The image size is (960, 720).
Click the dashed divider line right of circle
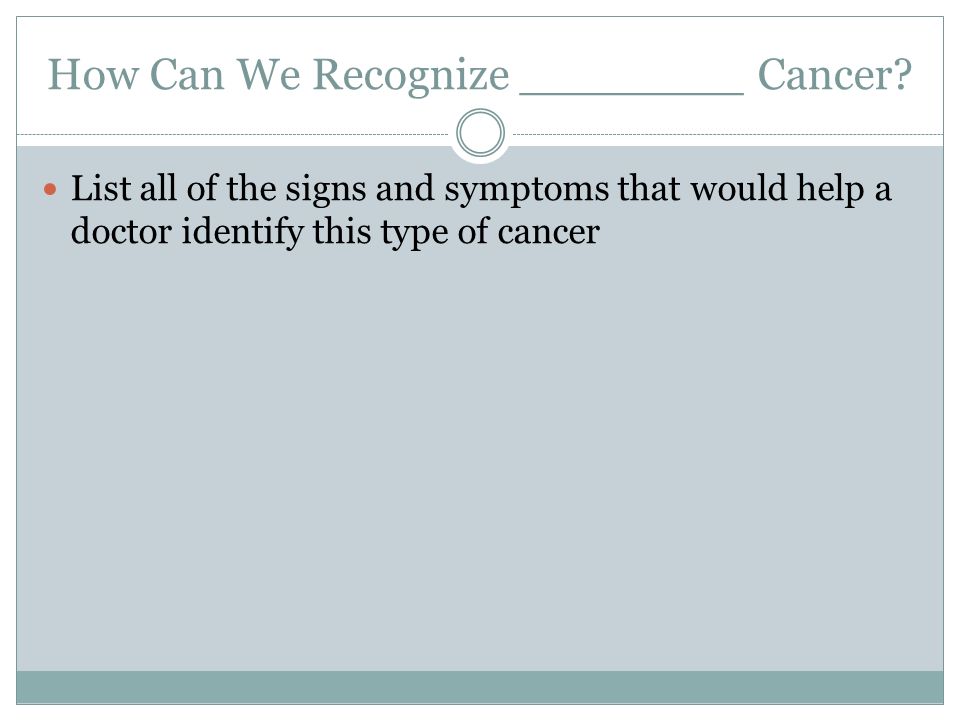click(728, 134)
